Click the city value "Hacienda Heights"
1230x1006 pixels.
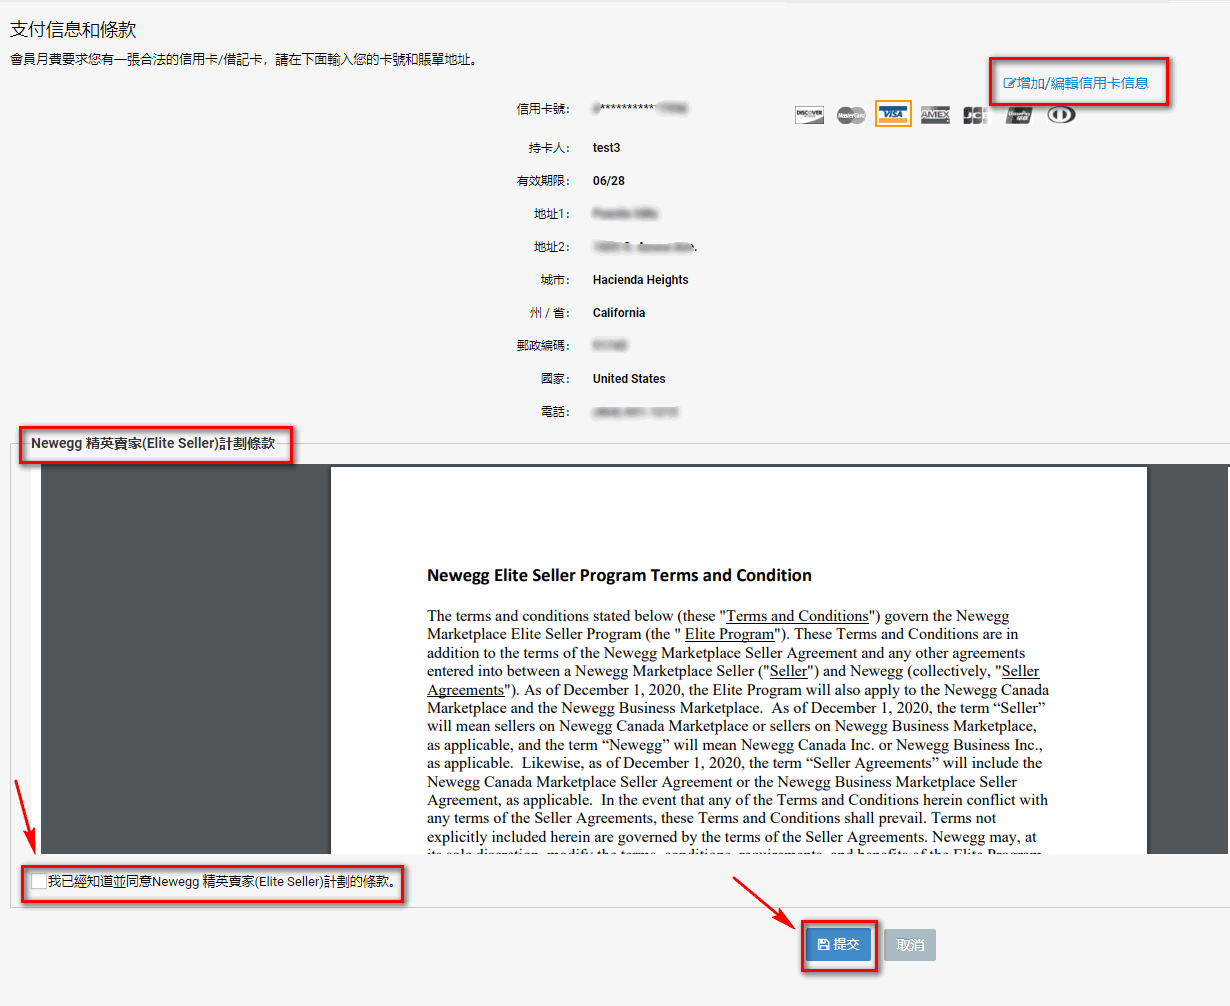(x=640, y=280)
